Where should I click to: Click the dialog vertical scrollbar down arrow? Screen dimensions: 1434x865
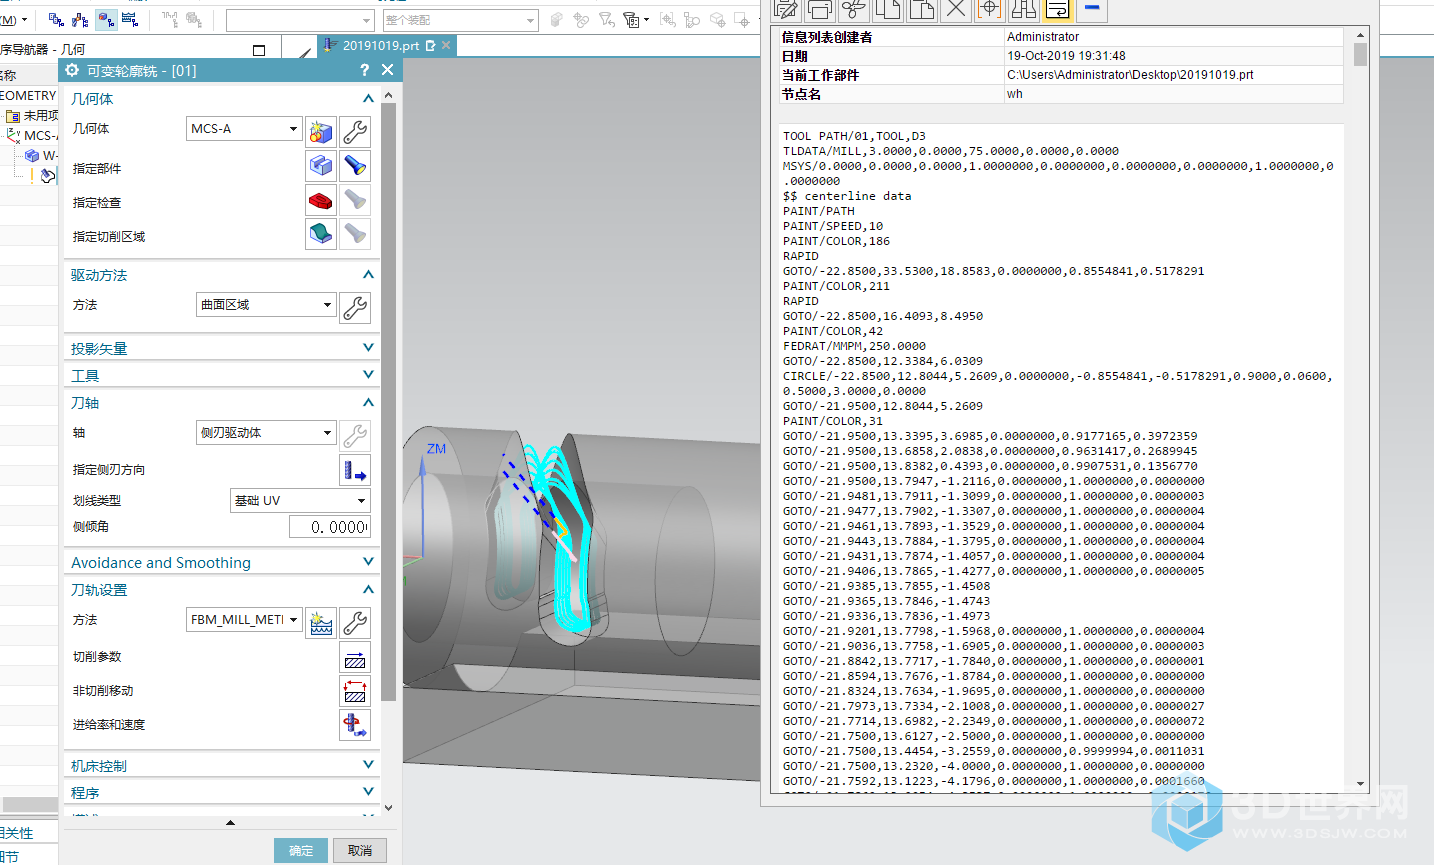(388, 808)
